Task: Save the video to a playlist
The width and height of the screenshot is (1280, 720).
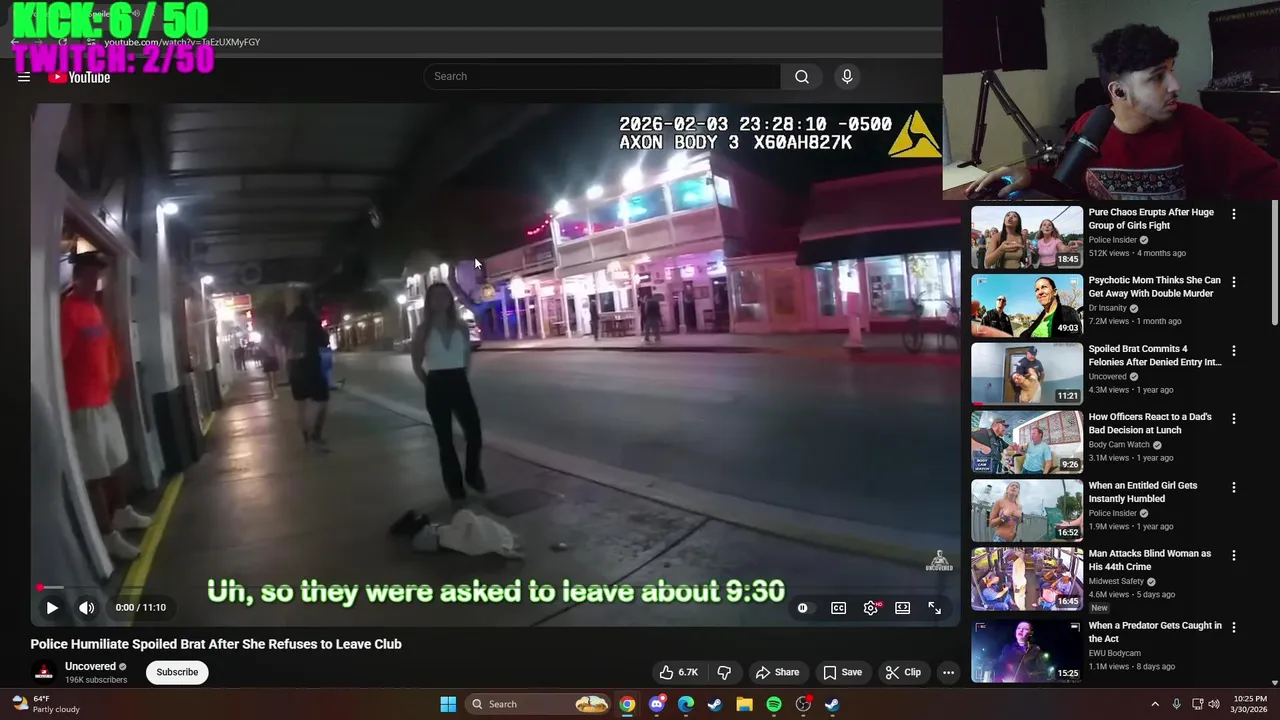Action: point(842,672)
